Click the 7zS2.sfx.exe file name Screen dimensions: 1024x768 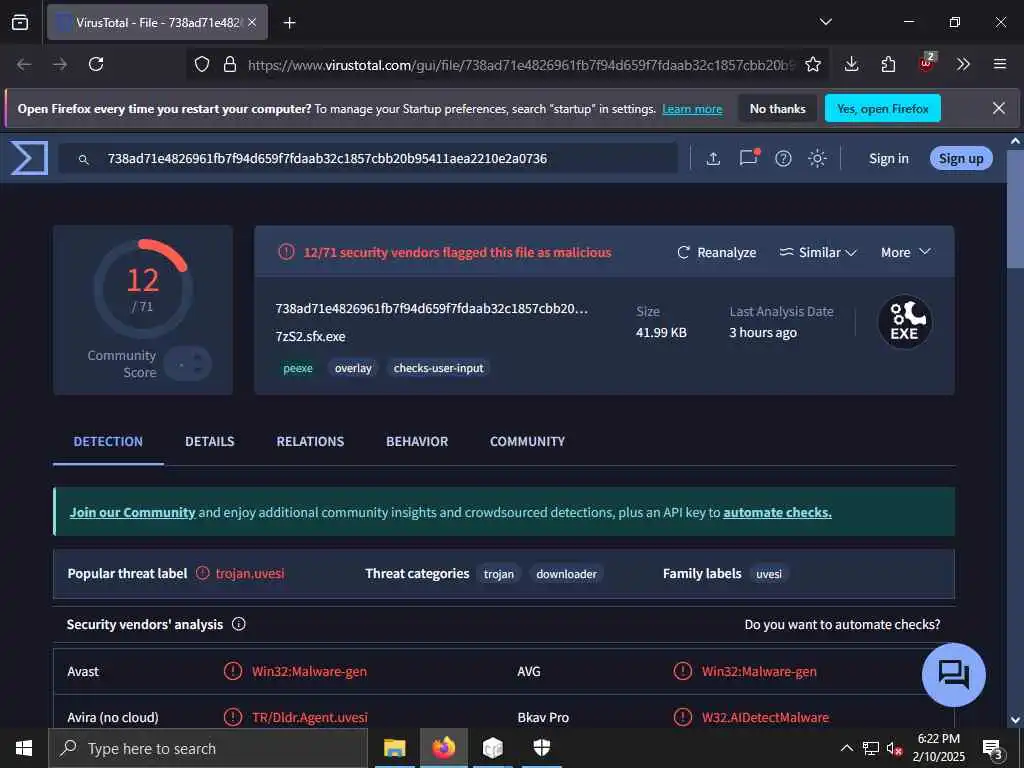click(310, 336)
